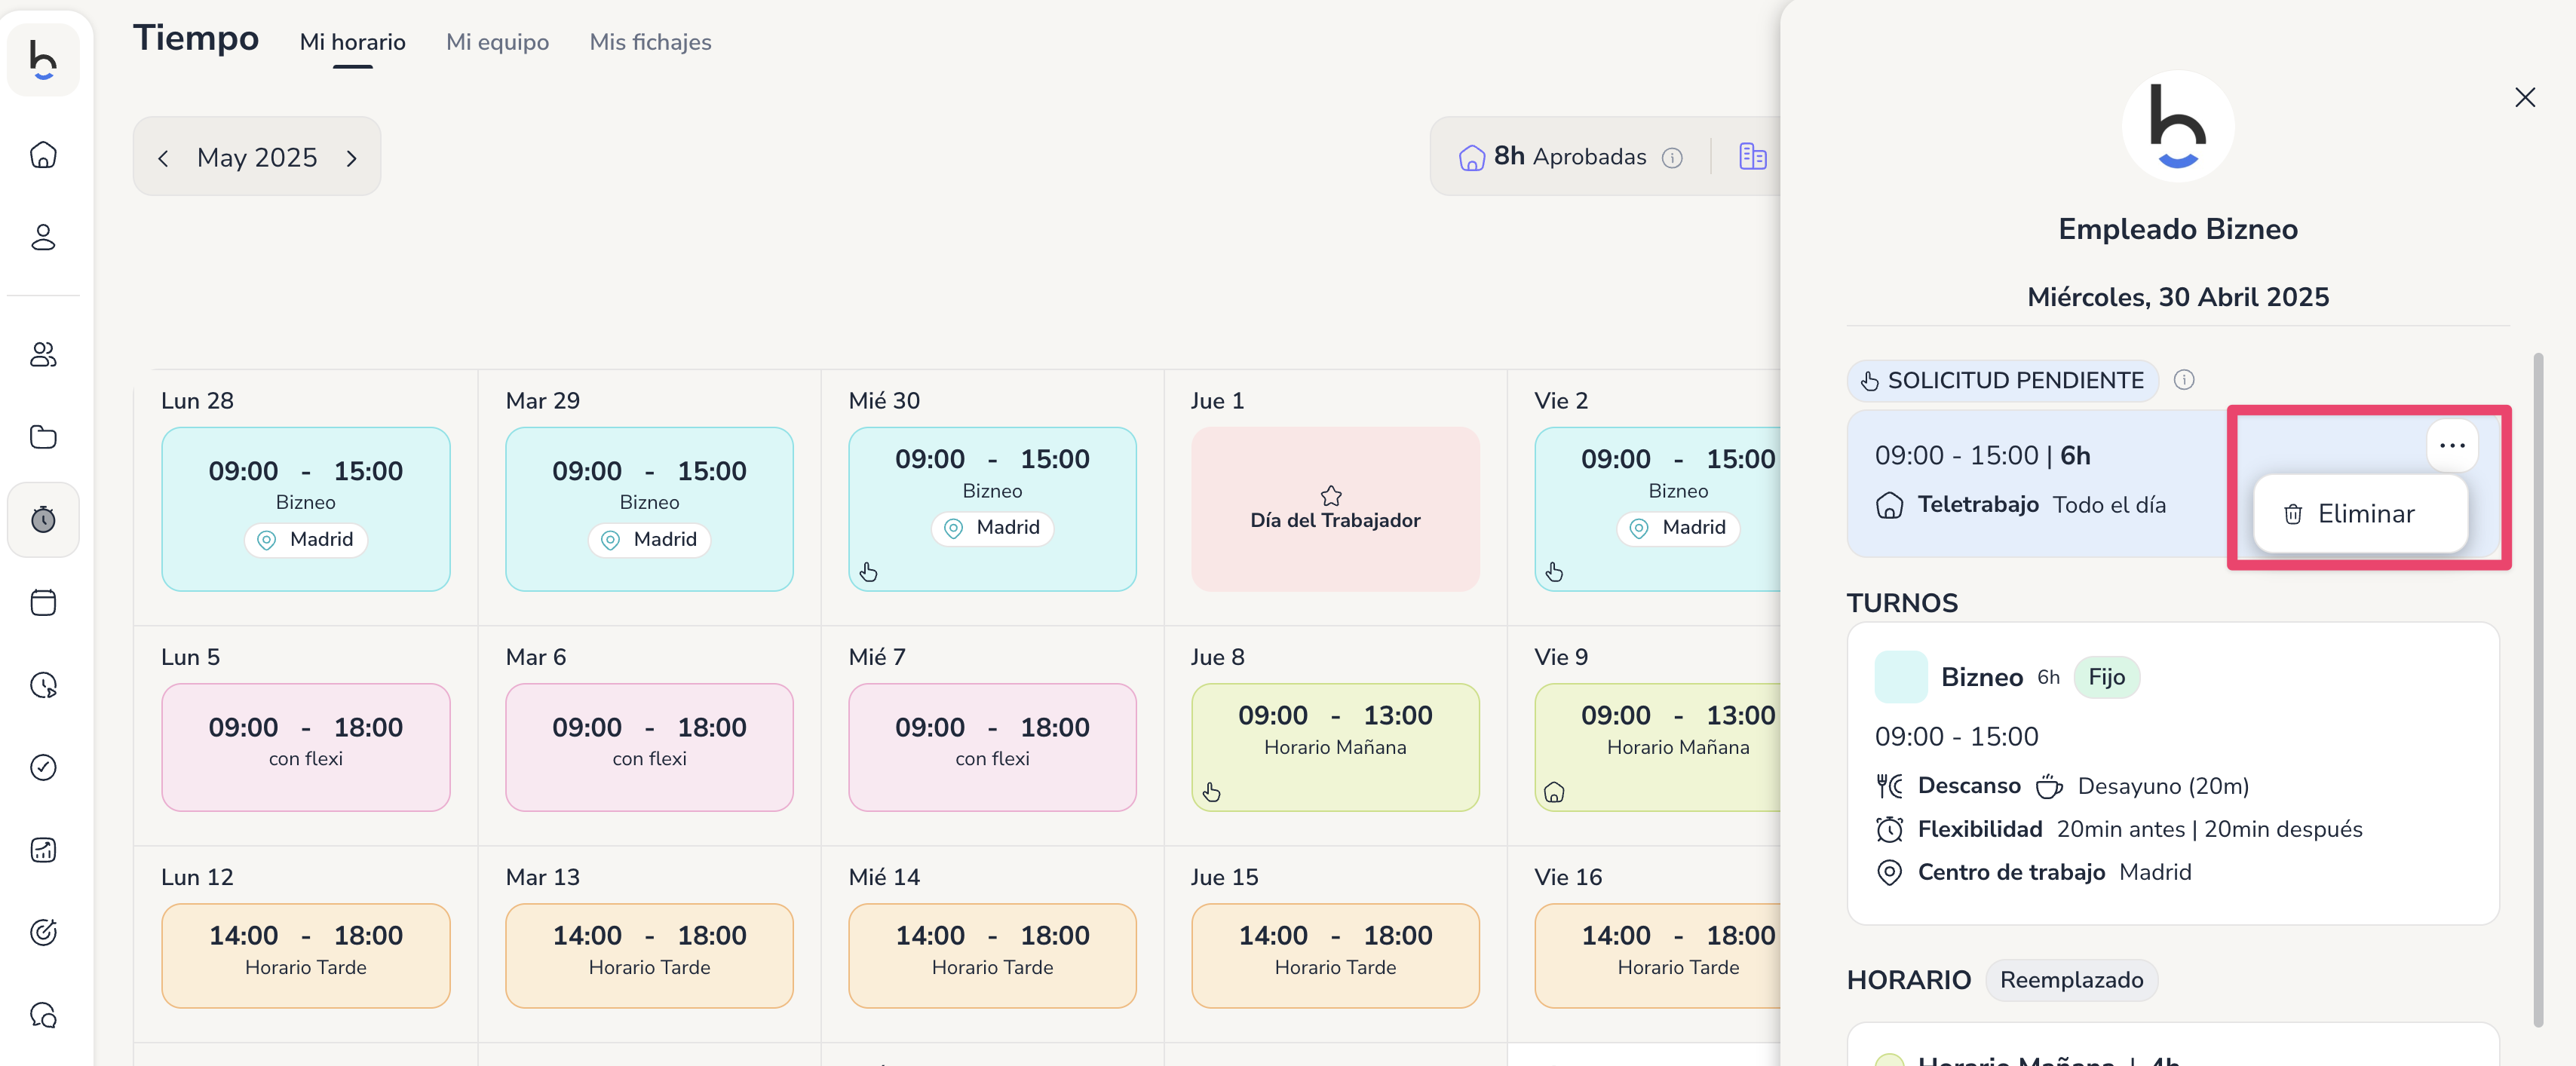The image size is (2576, 1066).
Task: Click the Madrid location pin on Lun 28
Action: tap(267, 540)
